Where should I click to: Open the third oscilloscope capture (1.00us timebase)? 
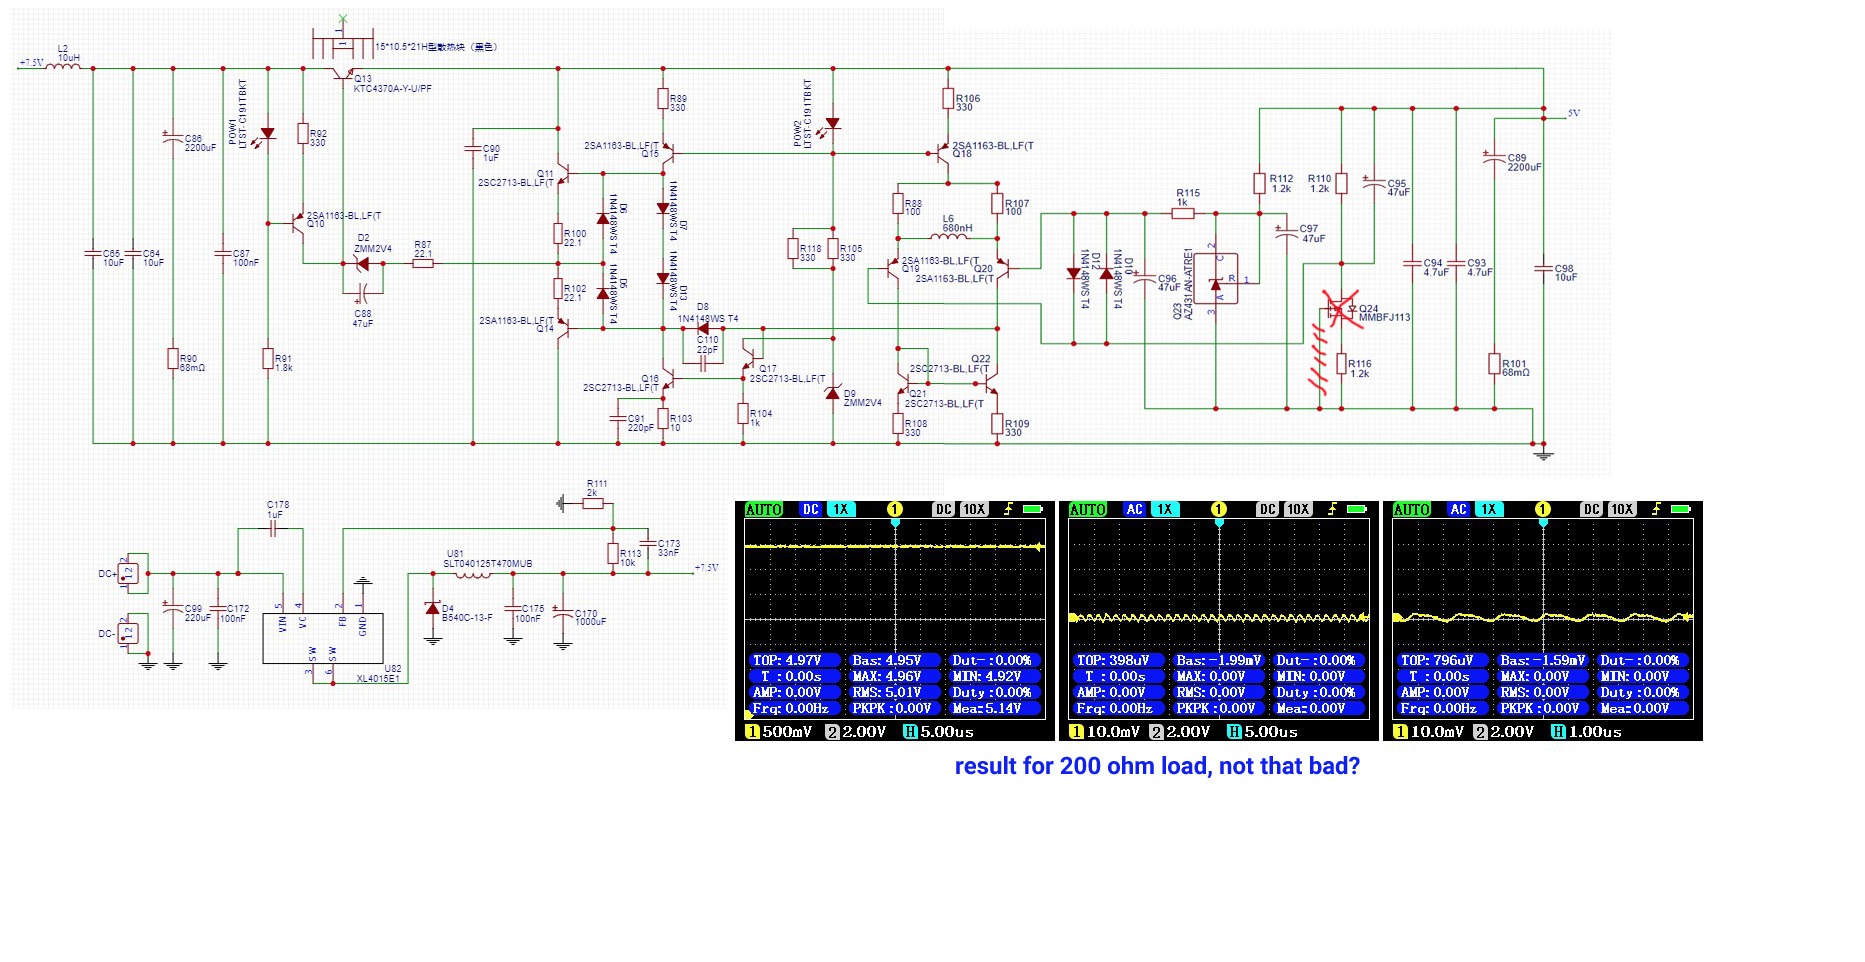pos(1542,621)
